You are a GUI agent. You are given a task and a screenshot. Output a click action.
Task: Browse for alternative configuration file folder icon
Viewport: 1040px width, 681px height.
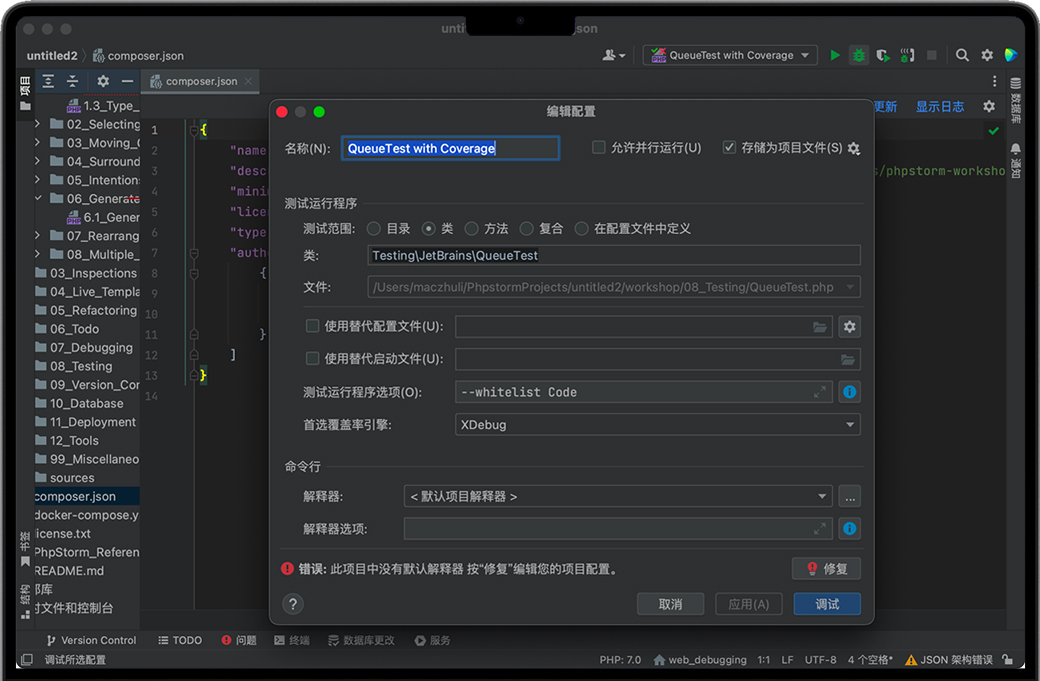click(x=820, y=326)
